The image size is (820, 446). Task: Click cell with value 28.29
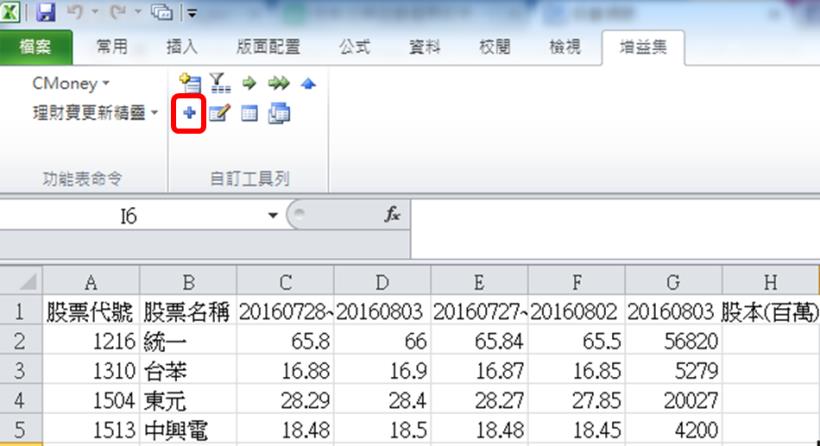[x=286, y=400]
